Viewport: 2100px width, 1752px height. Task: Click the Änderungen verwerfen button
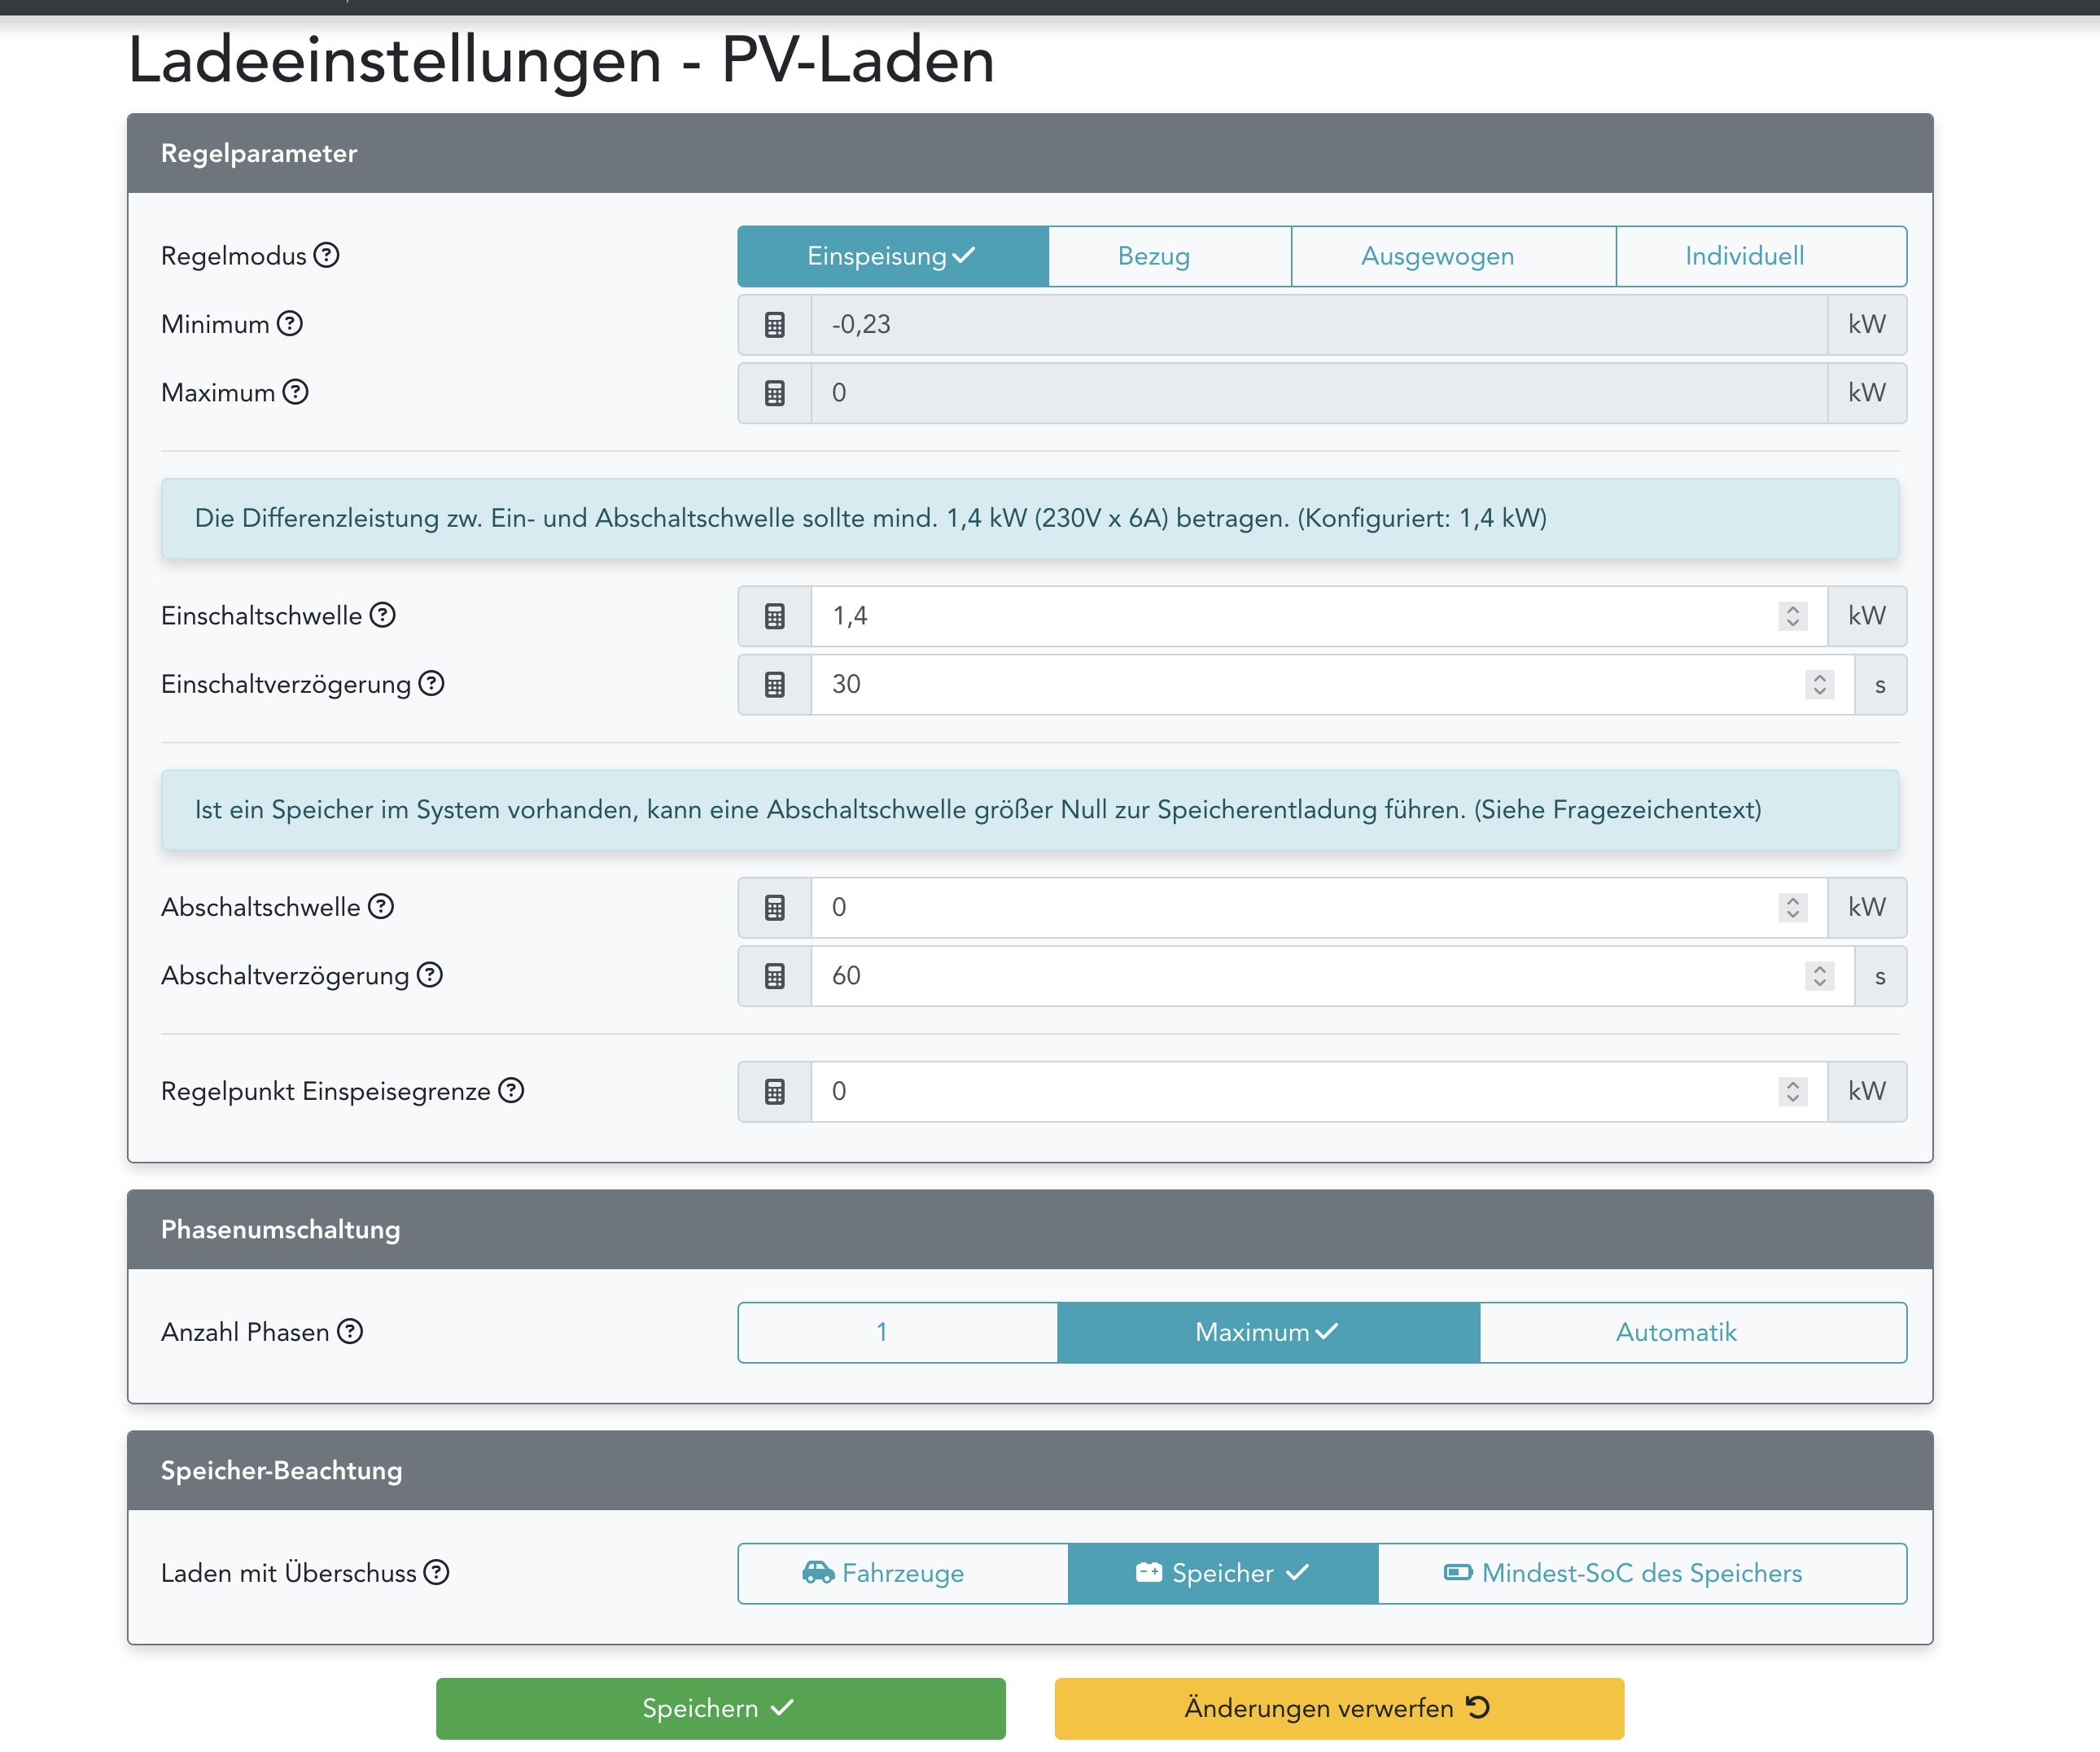[1338, 1708]
